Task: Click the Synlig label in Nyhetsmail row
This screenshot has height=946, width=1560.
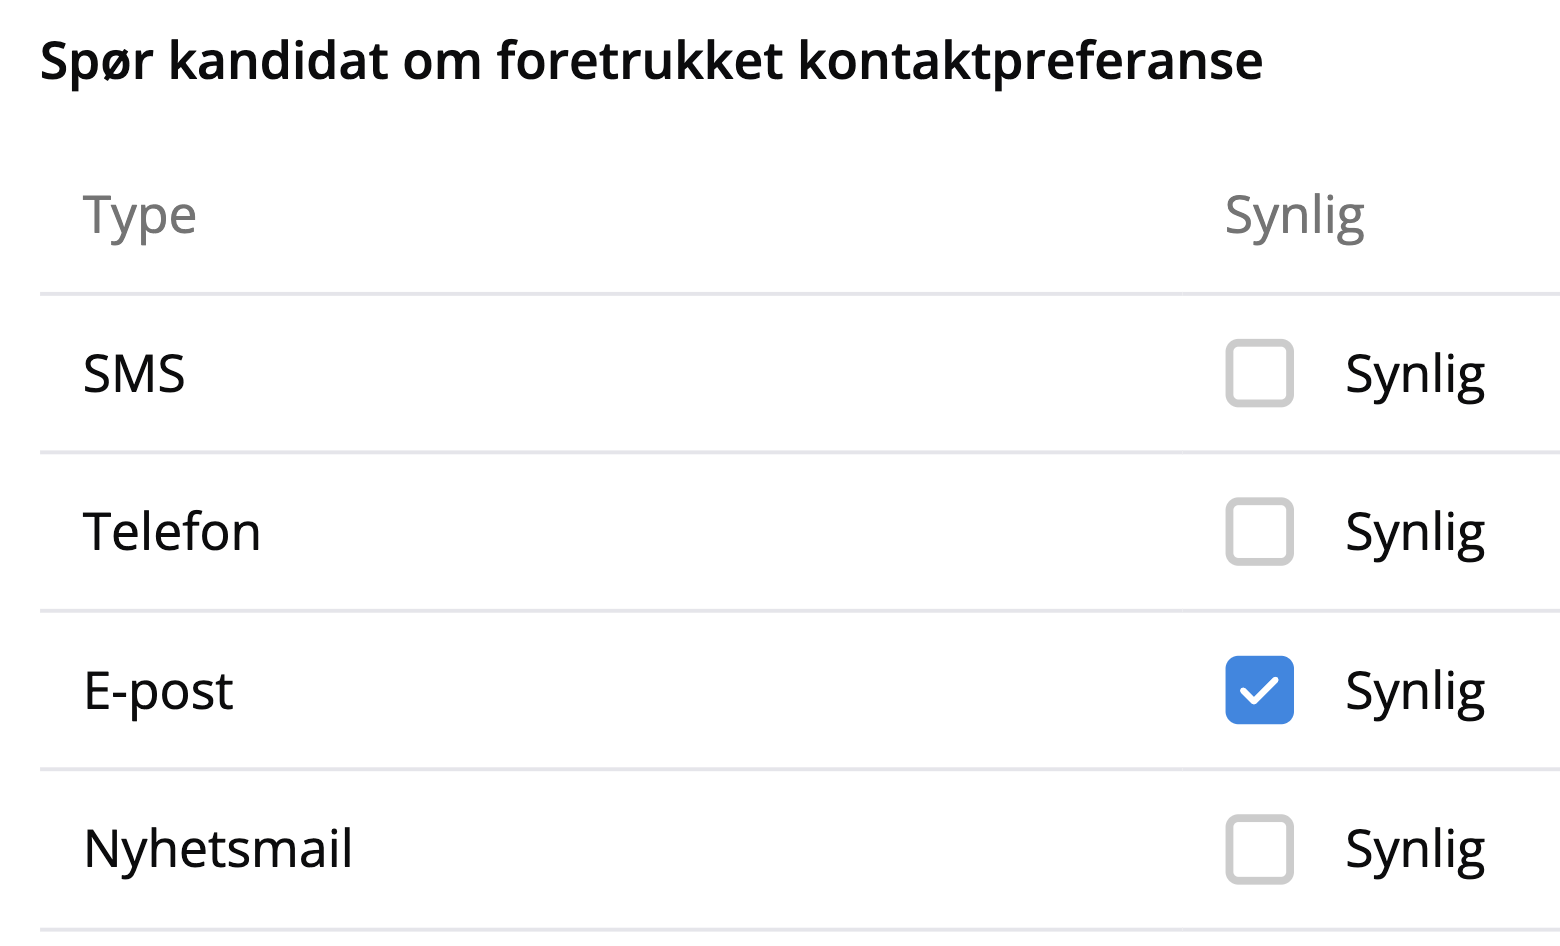Action: (x=1414, y=850)
